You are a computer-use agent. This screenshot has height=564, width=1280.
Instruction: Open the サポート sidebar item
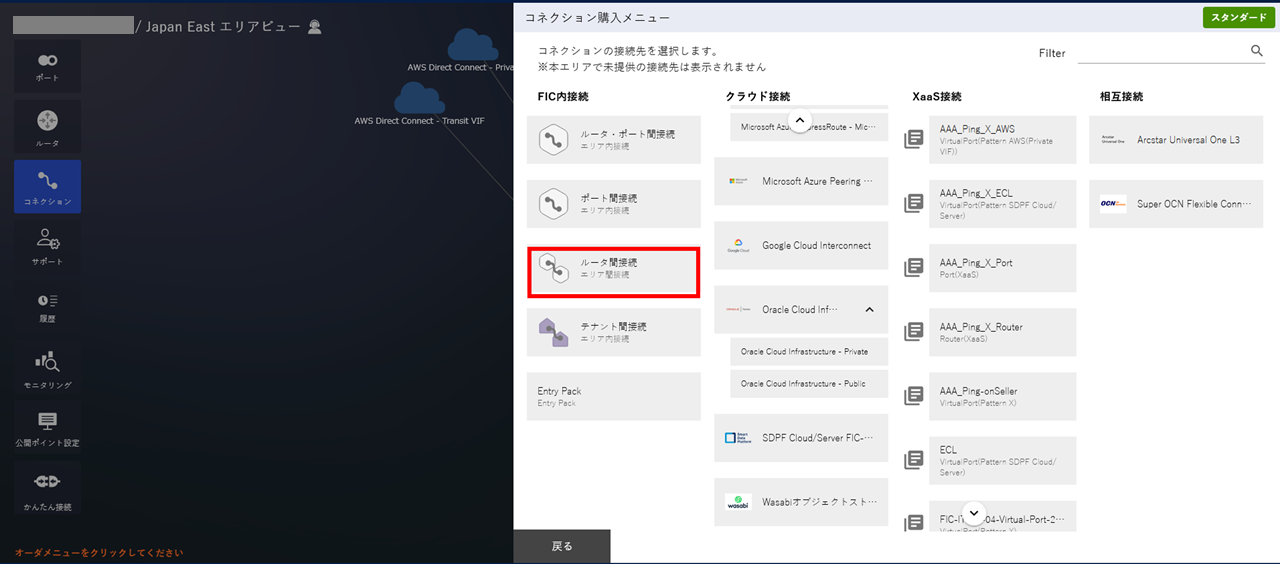coord(47,246)
